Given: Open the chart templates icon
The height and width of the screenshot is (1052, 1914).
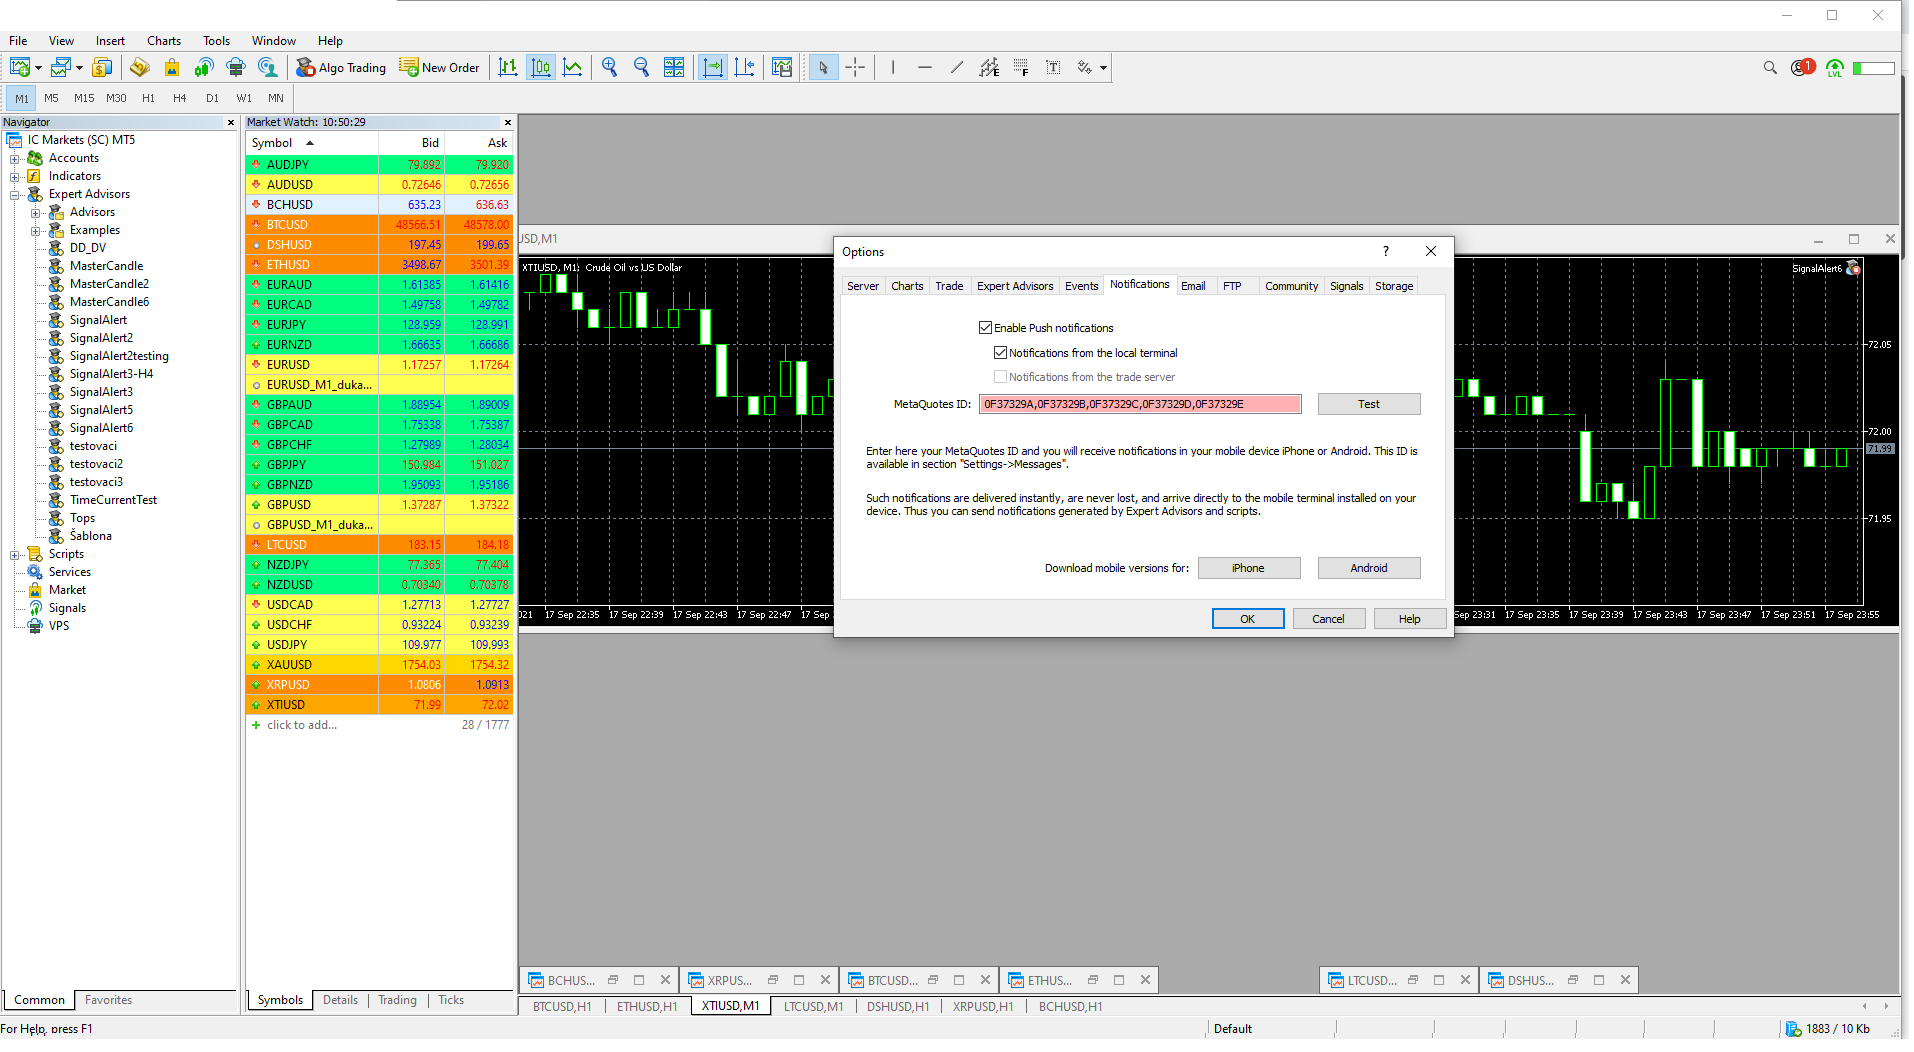Looking at the screenshot, I should [x=782, y=67].
